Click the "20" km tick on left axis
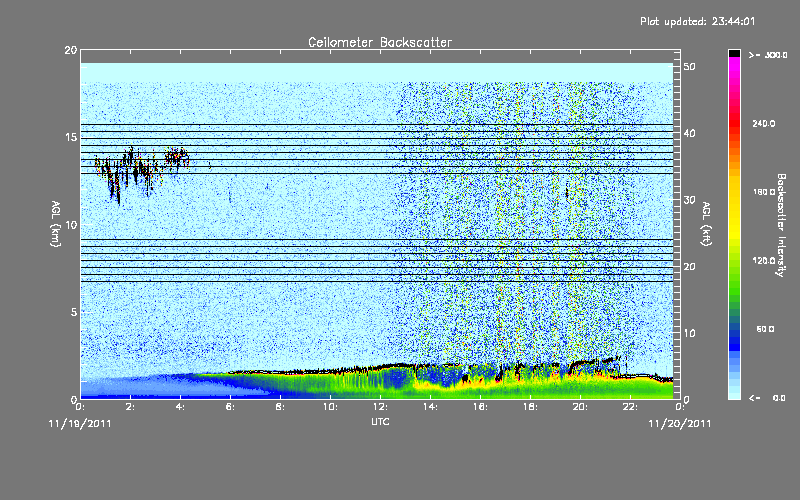 [70, 50]
